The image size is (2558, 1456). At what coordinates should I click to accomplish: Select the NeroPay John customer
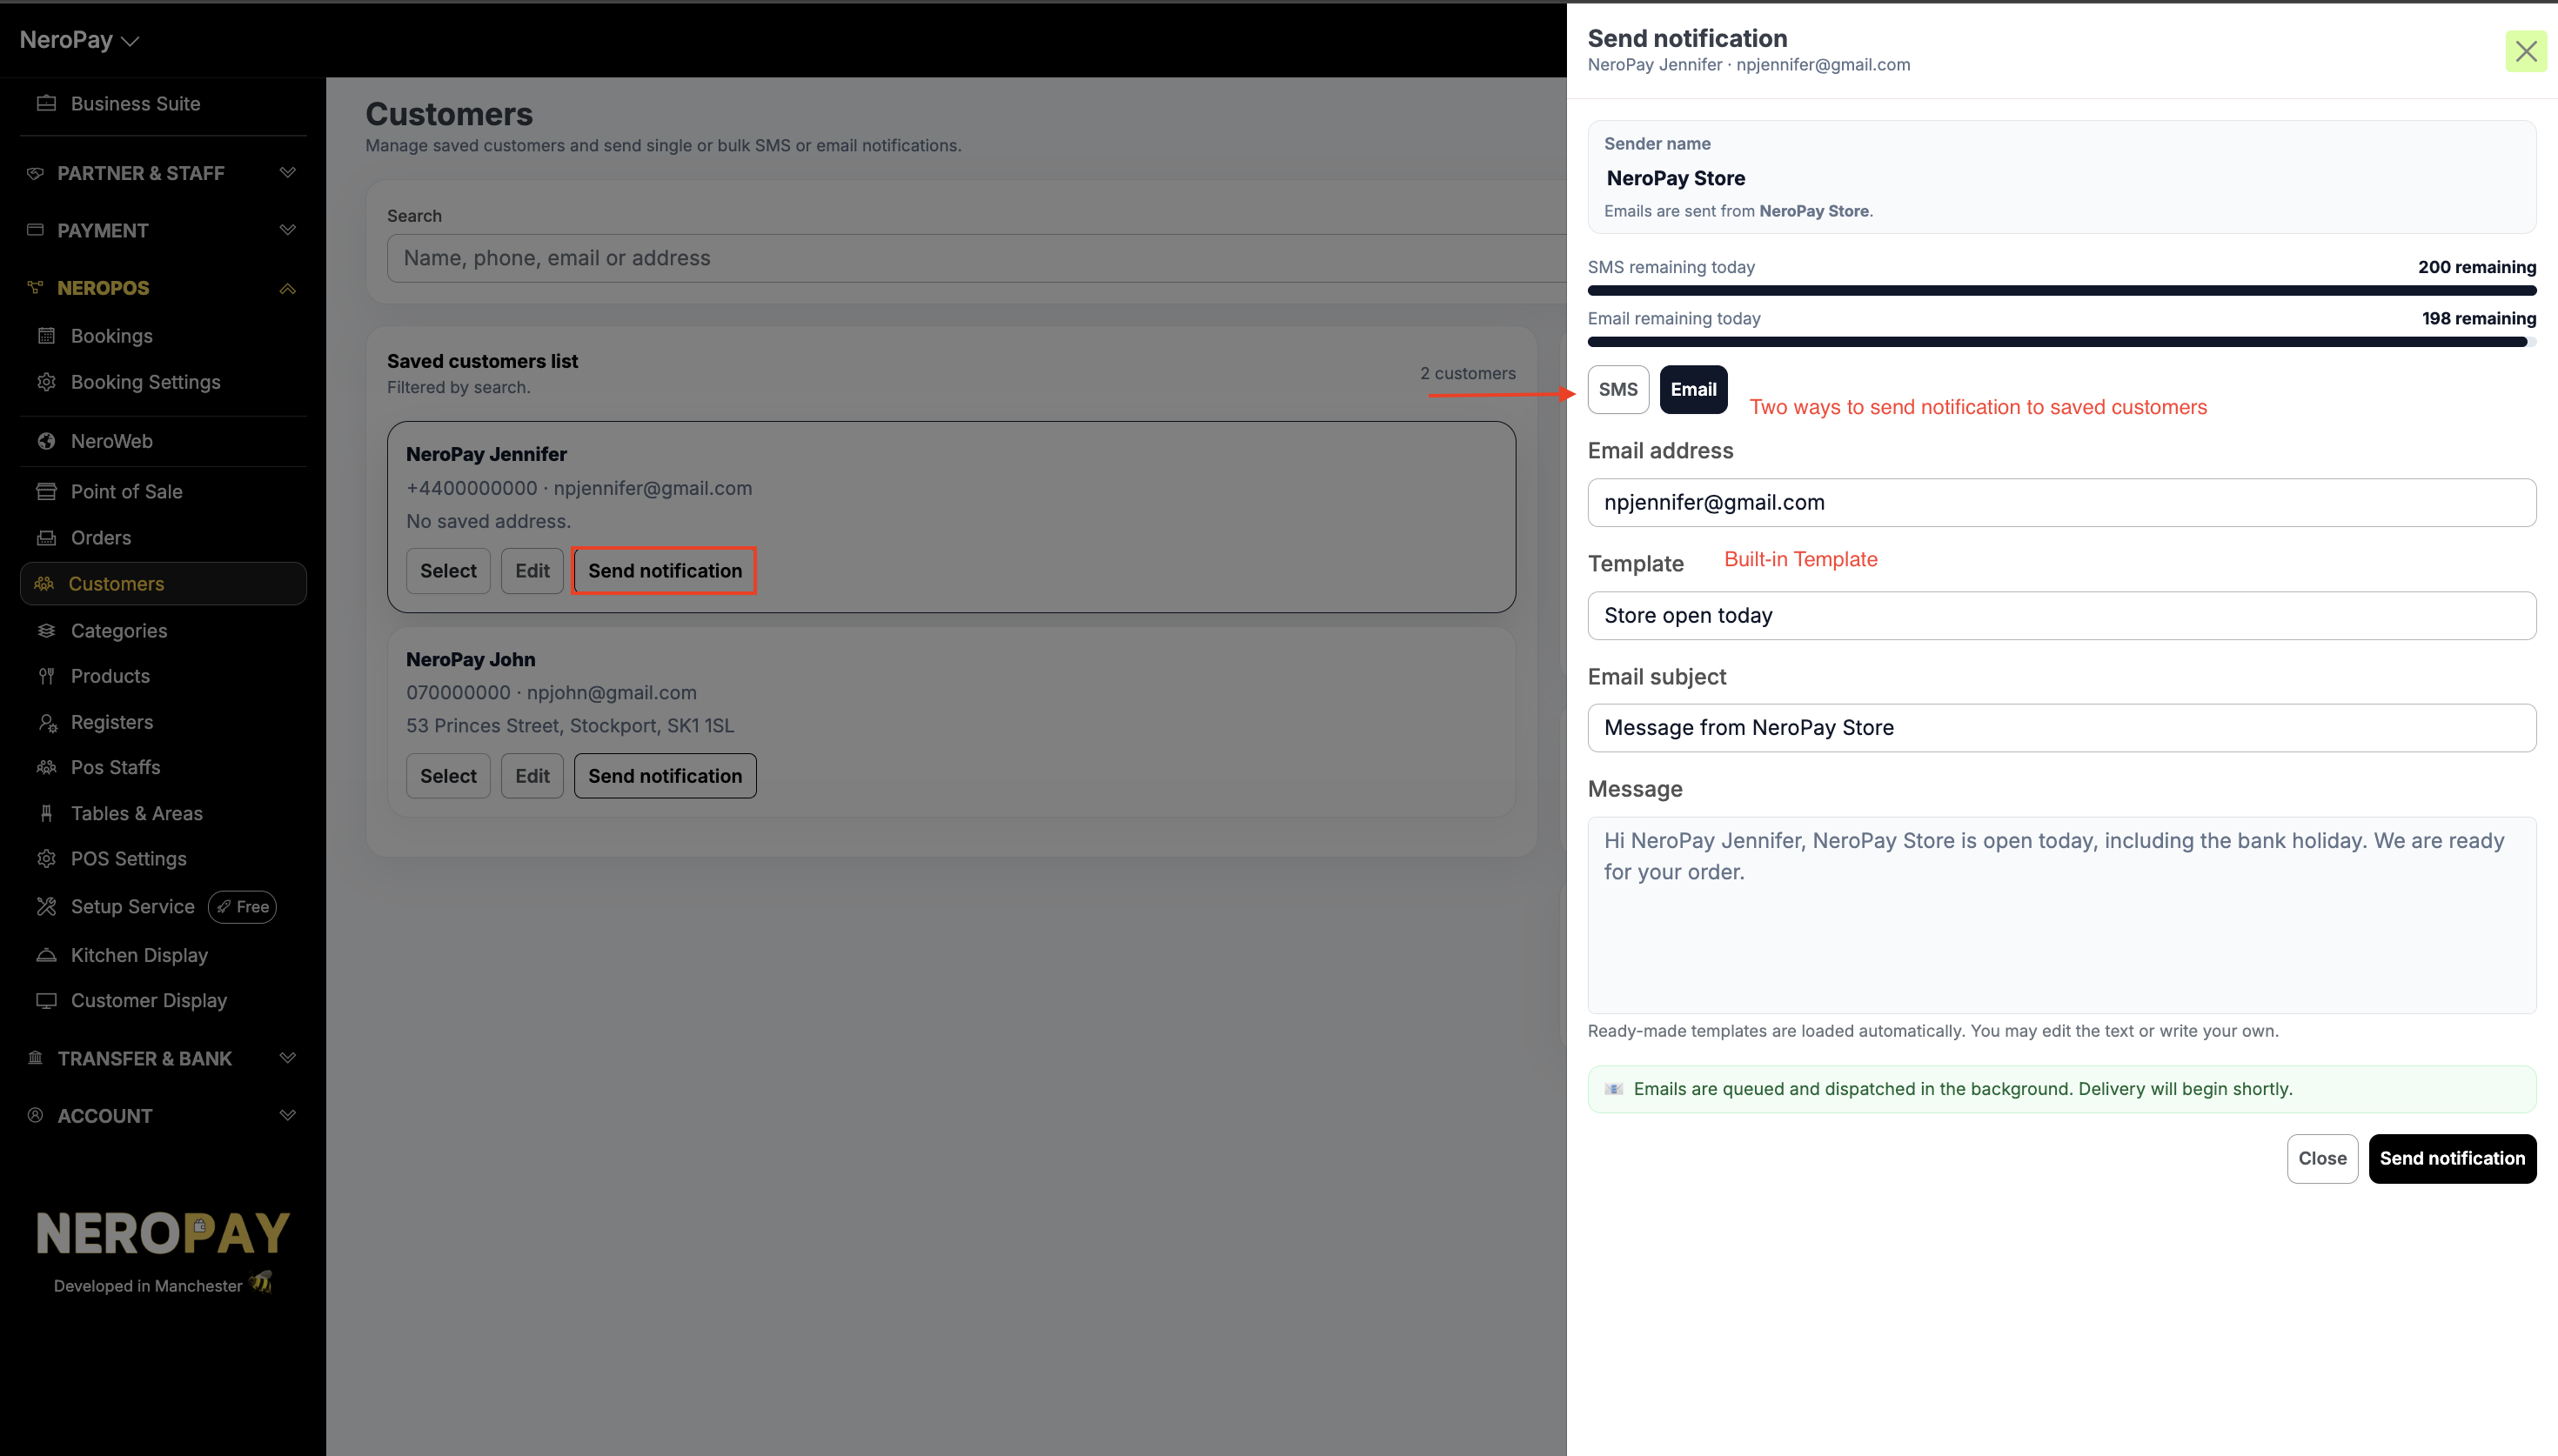[447, 776]
